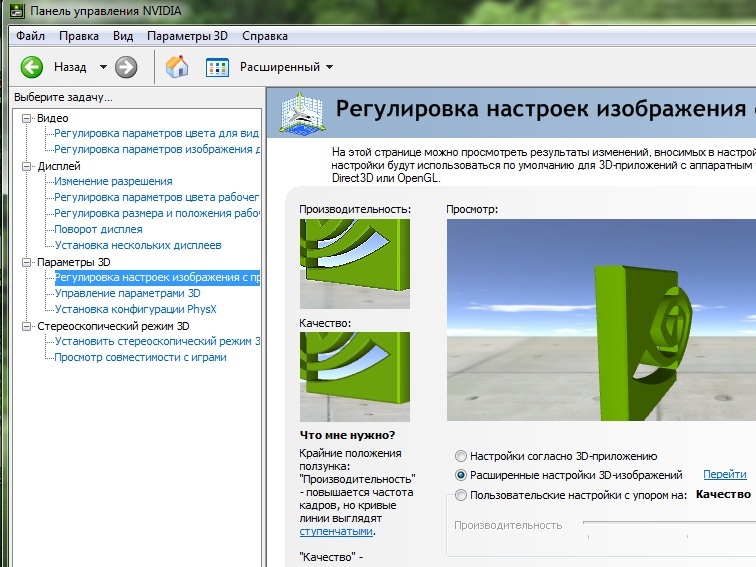Click the Дисплей category label
This screenshot has height=567, width=756.
59,166
